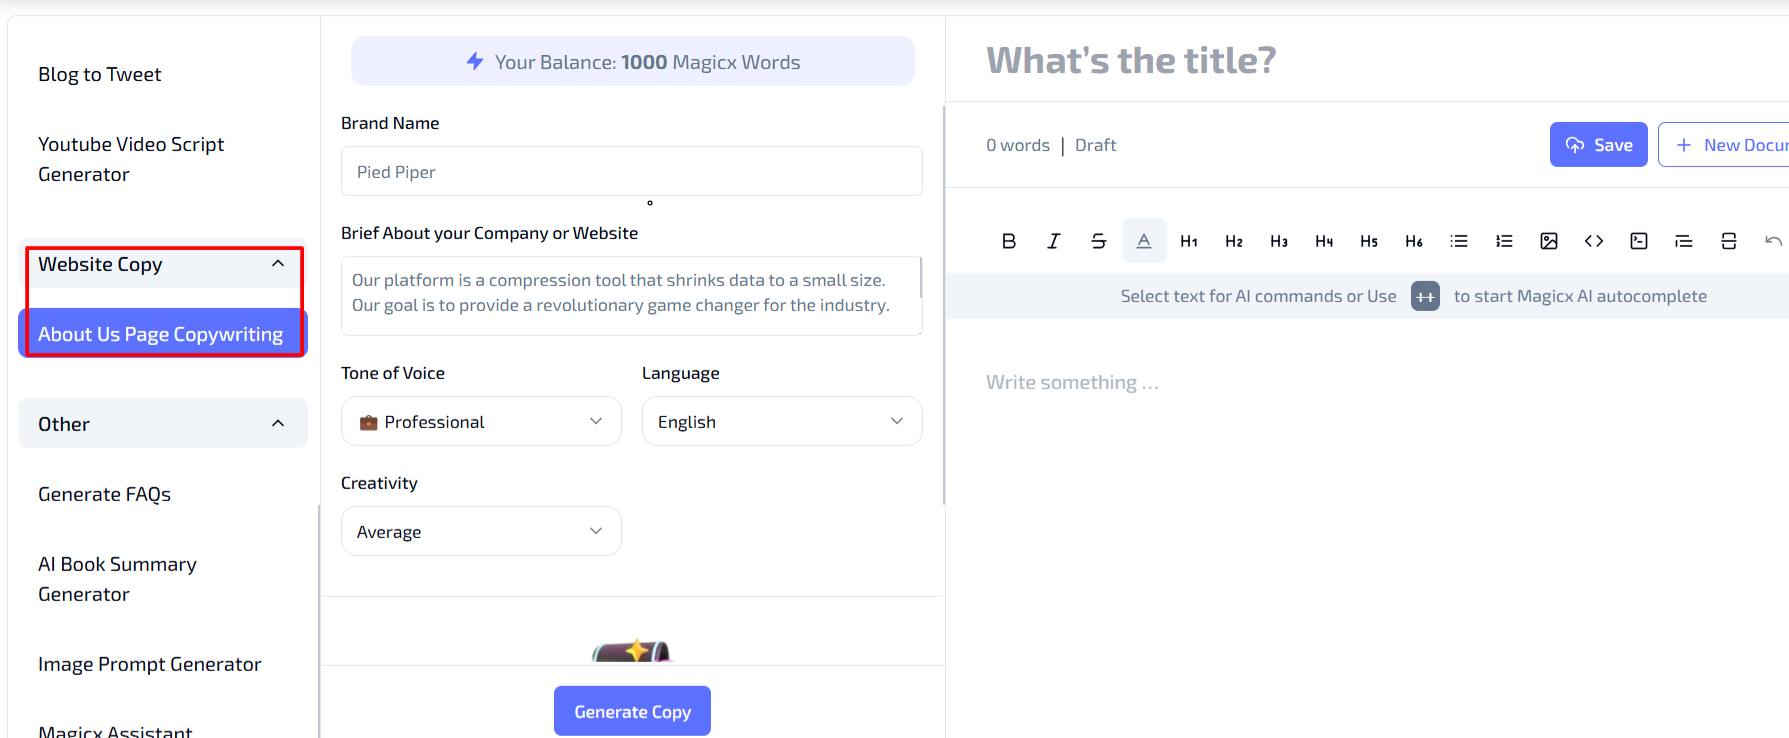
Task: Open AI Book Summary Generator
Action: (x=118, y=579)
